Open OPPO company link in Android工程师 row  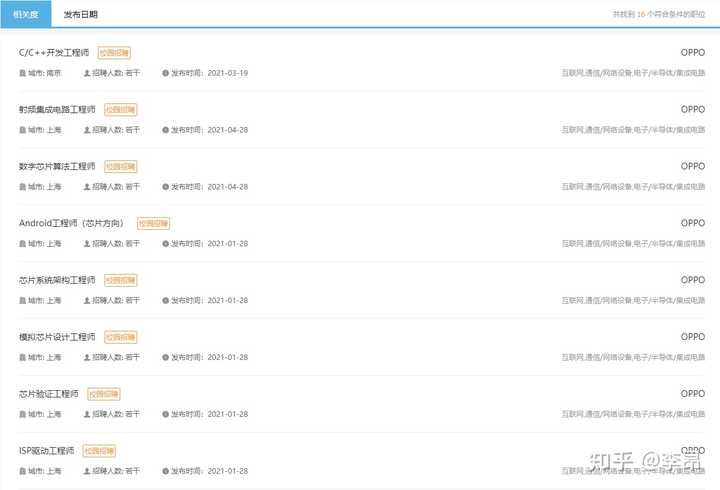point(693,223)
